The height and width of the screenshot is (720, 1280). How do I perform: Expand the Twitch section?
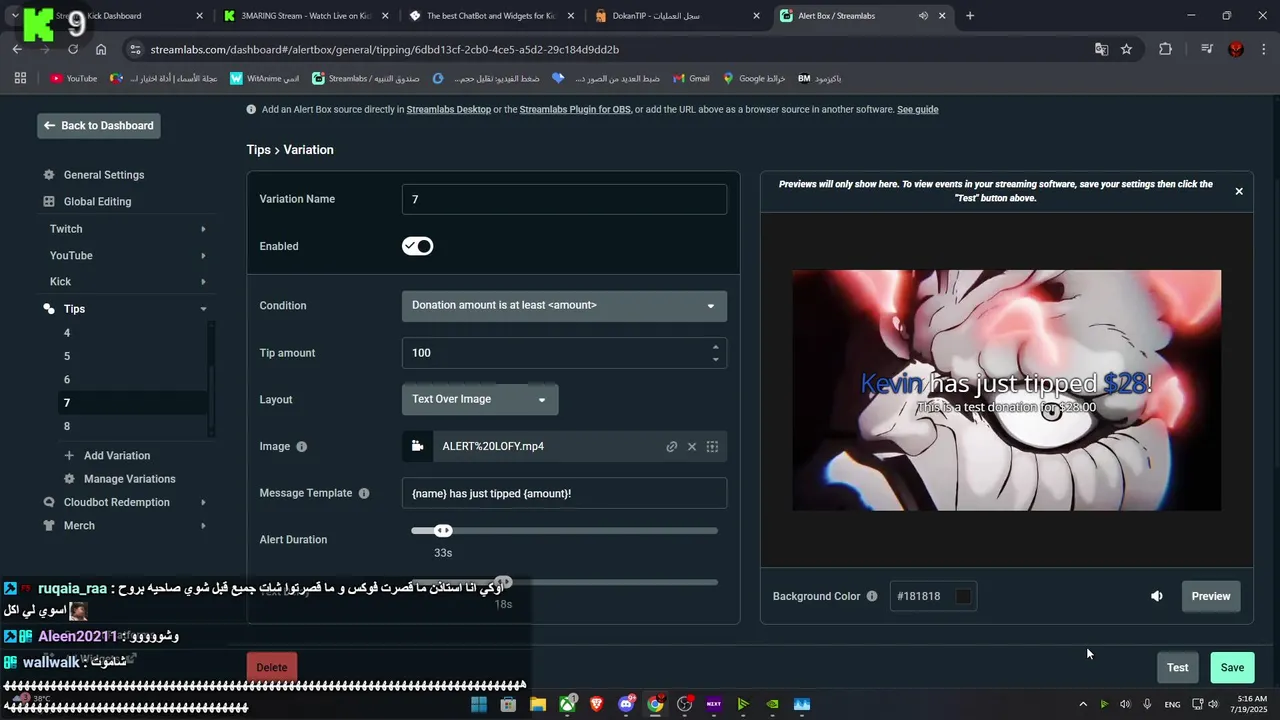(127, 229)
